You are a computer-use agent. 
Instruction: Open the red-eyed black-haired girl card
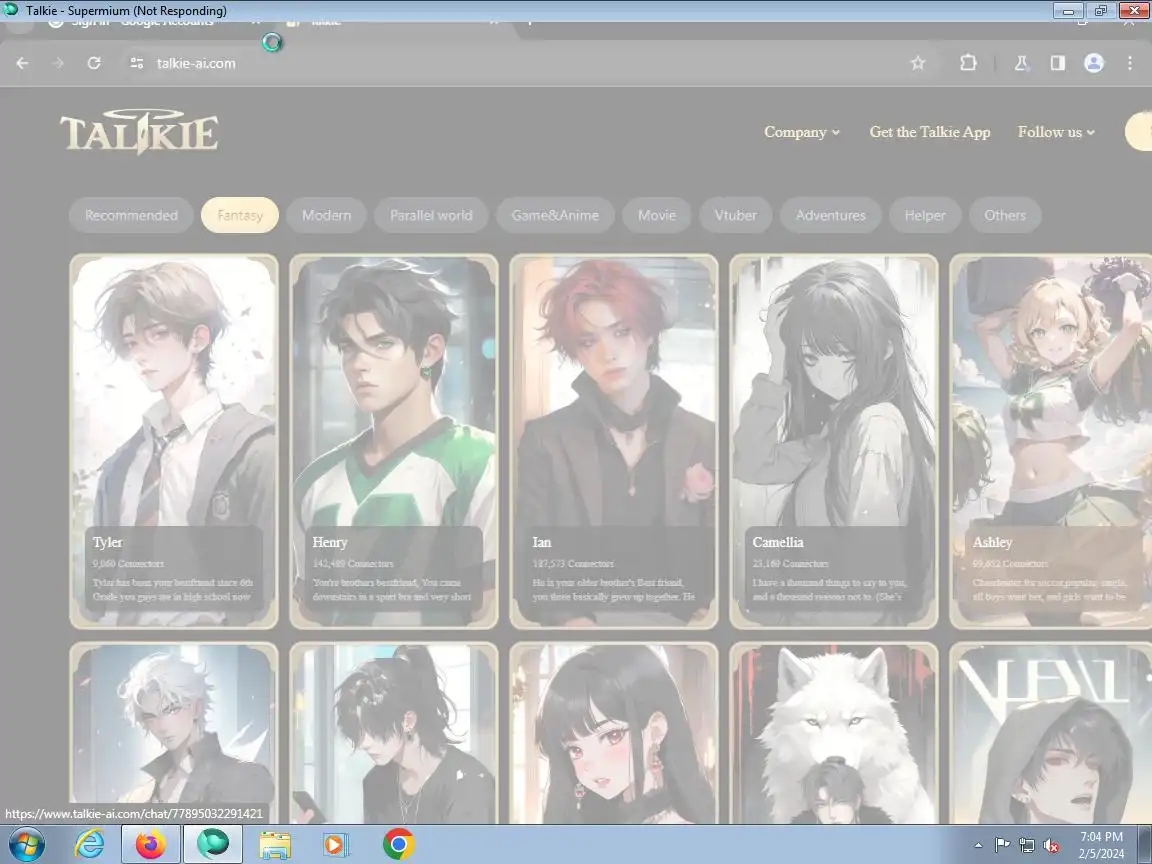[x=613, y=732]
